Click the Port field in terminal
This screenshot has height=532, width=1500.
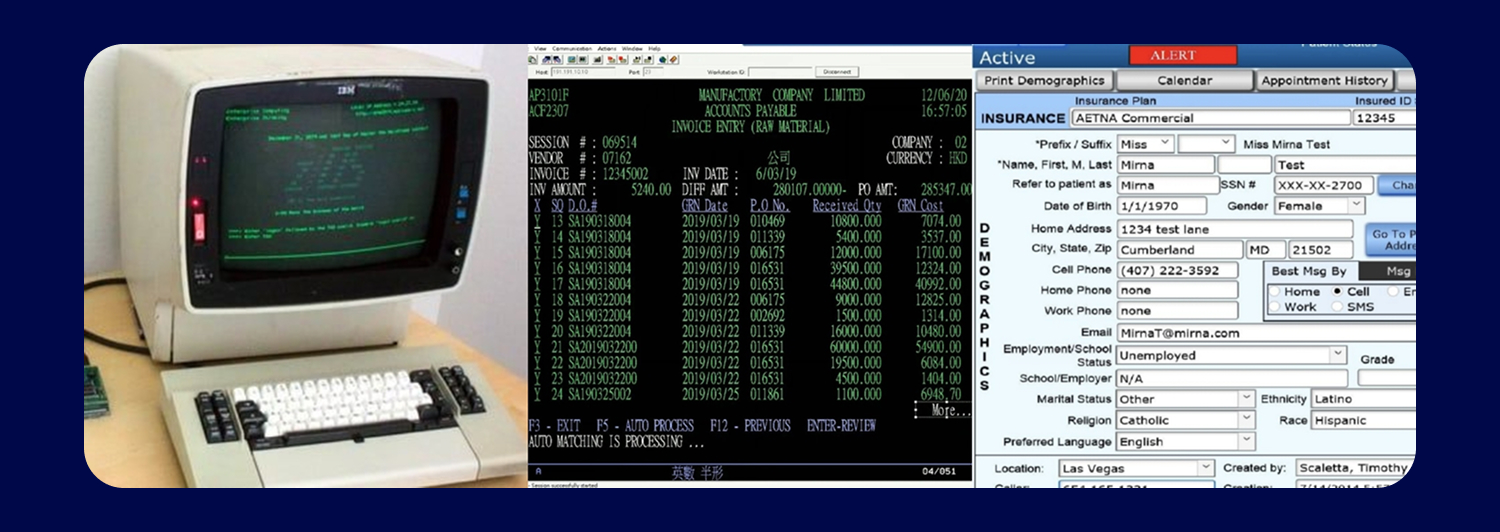pyautogui.click(x=653, y=71)
